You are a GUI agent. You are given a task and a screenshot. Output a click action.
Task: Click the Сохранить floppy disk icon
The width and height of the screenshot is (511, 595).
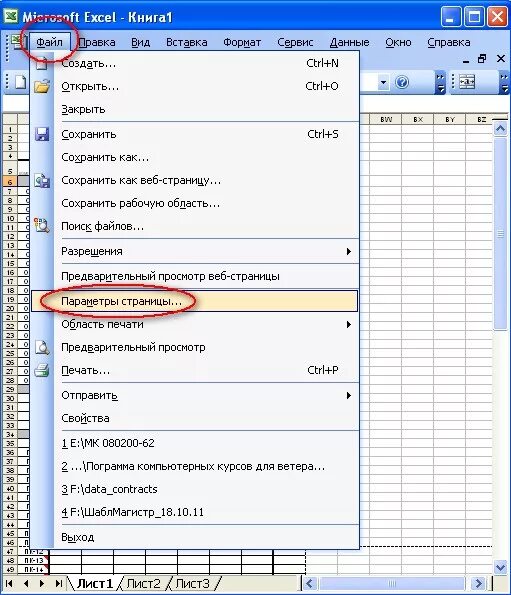click(42, 134)
